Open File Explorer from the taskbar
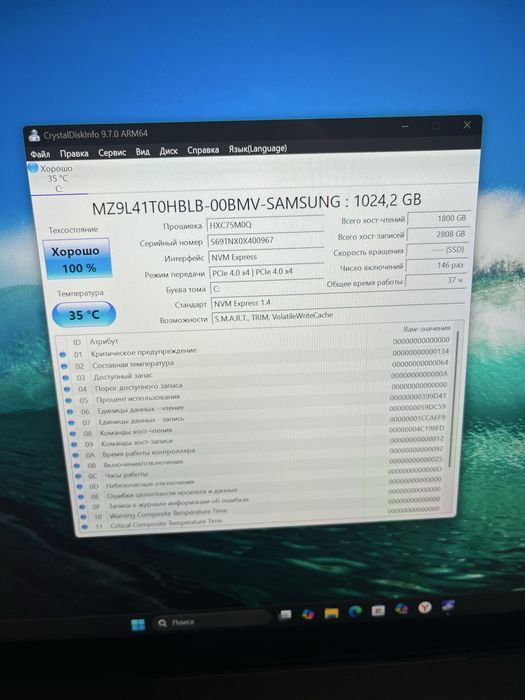 331,612
